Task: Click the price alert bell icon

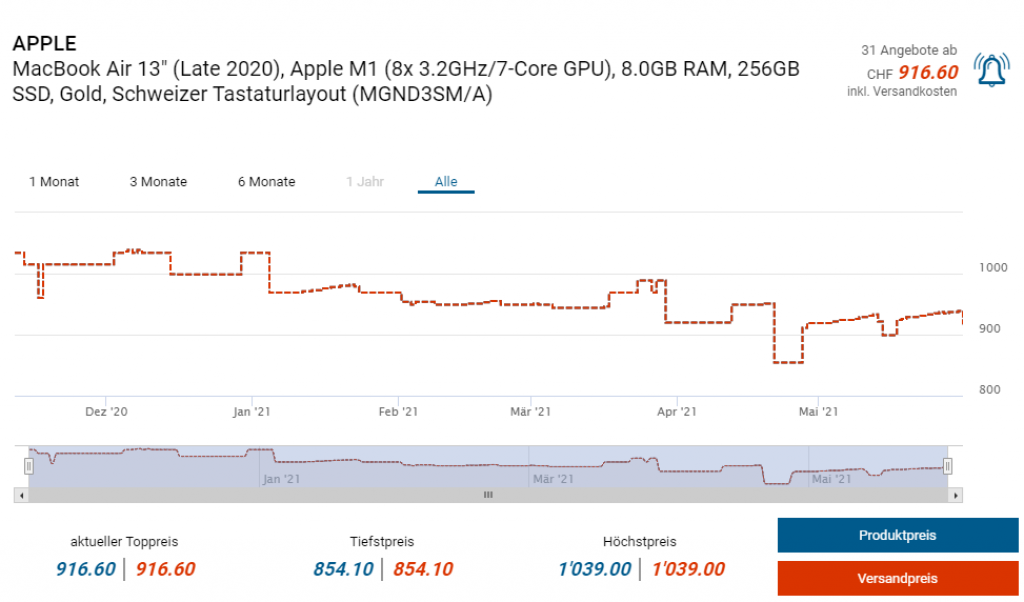Action: (x=990, y=70)
